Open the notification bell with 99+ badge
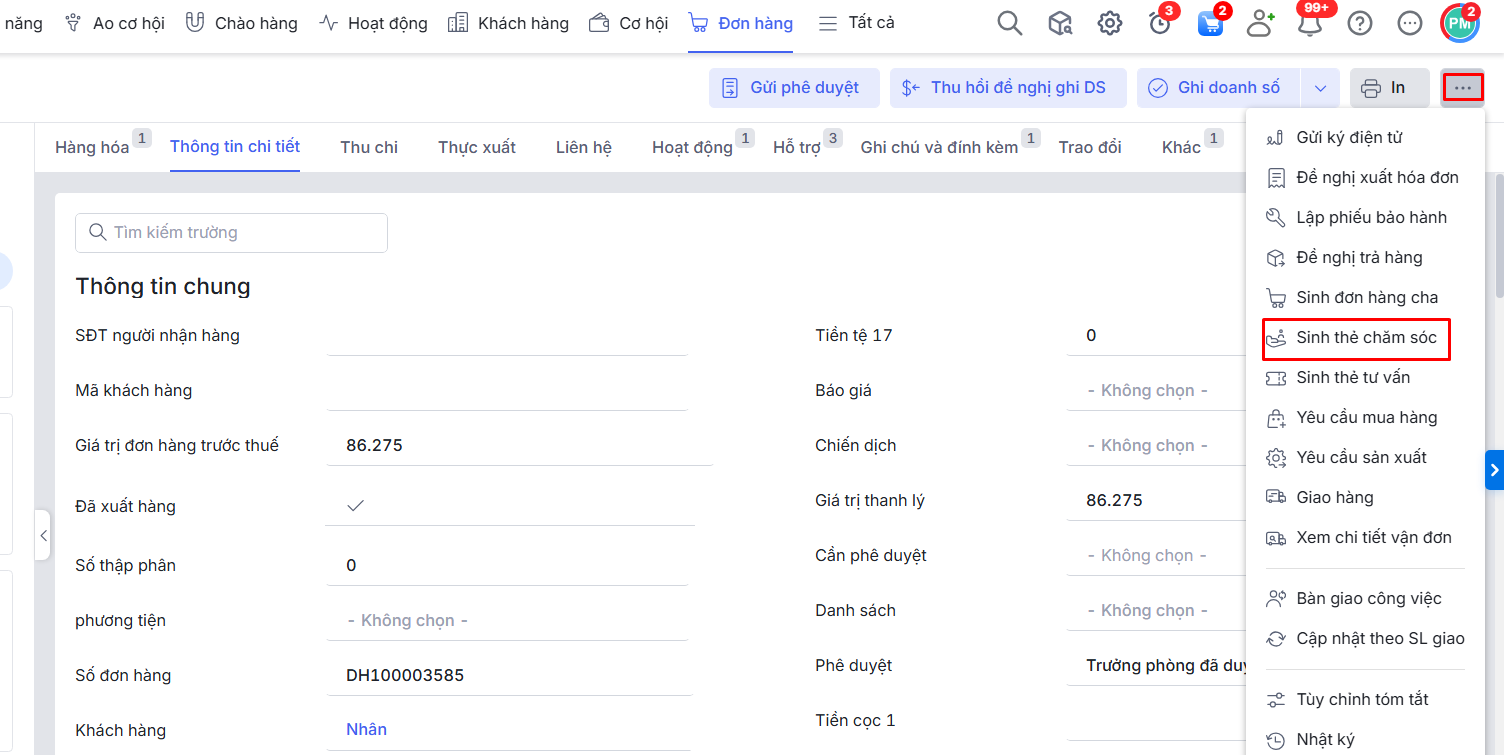The width and height of the screenshot is (1504, 755). click(x=1310, y=24)
